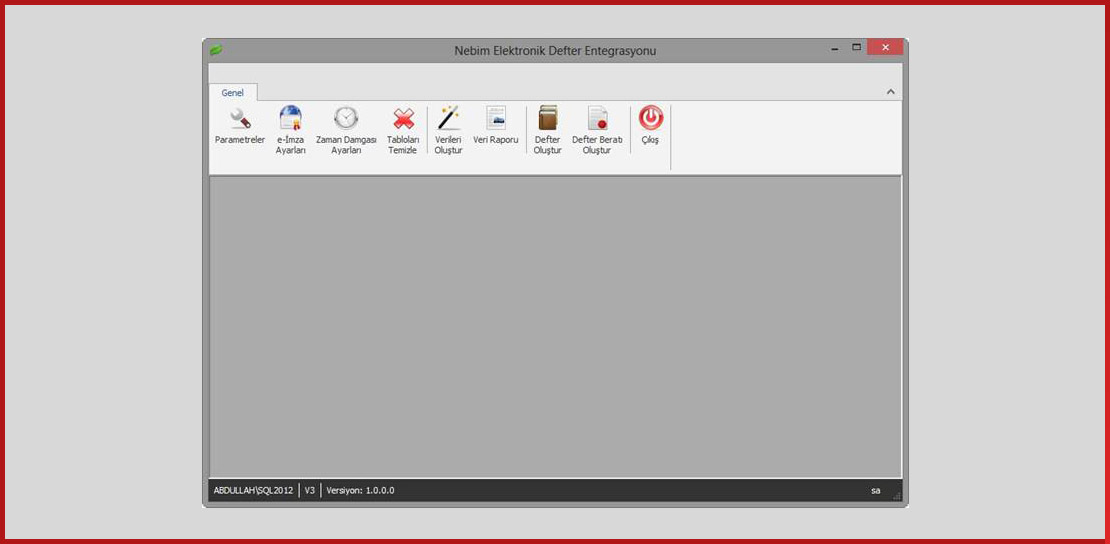Click the window resize grip corner
Image resolution: width=1110 pixels, height=544 pixels.
(897, 497)
